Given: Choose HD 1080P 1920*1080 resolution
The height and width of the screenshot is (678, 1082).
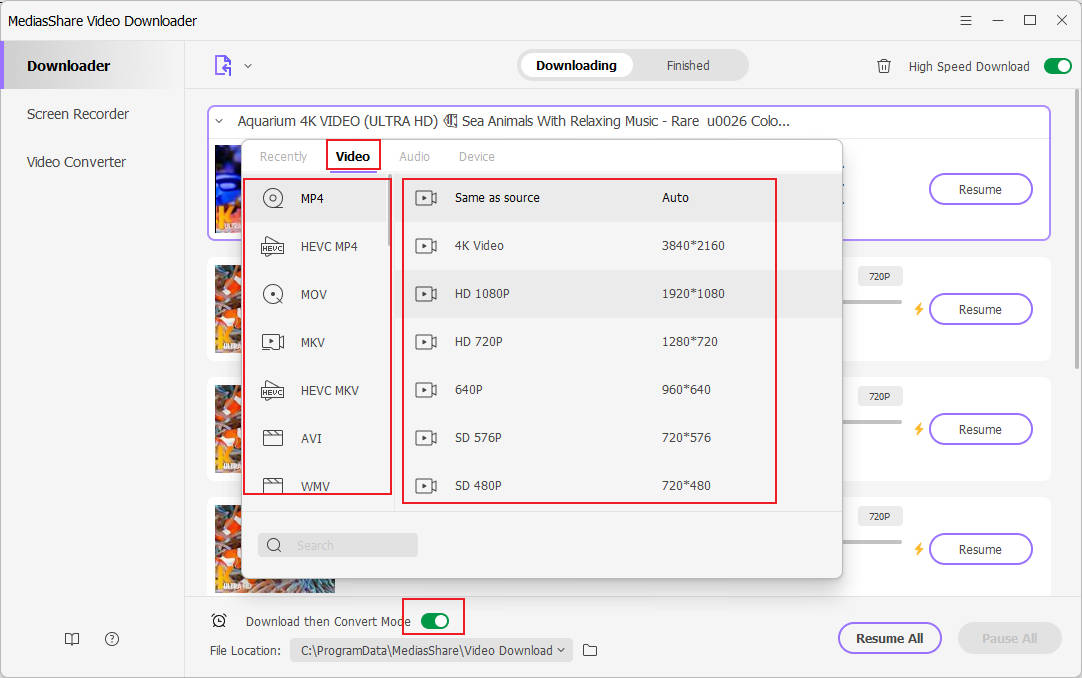Looking at the screenshot, I should coord(588,294).
